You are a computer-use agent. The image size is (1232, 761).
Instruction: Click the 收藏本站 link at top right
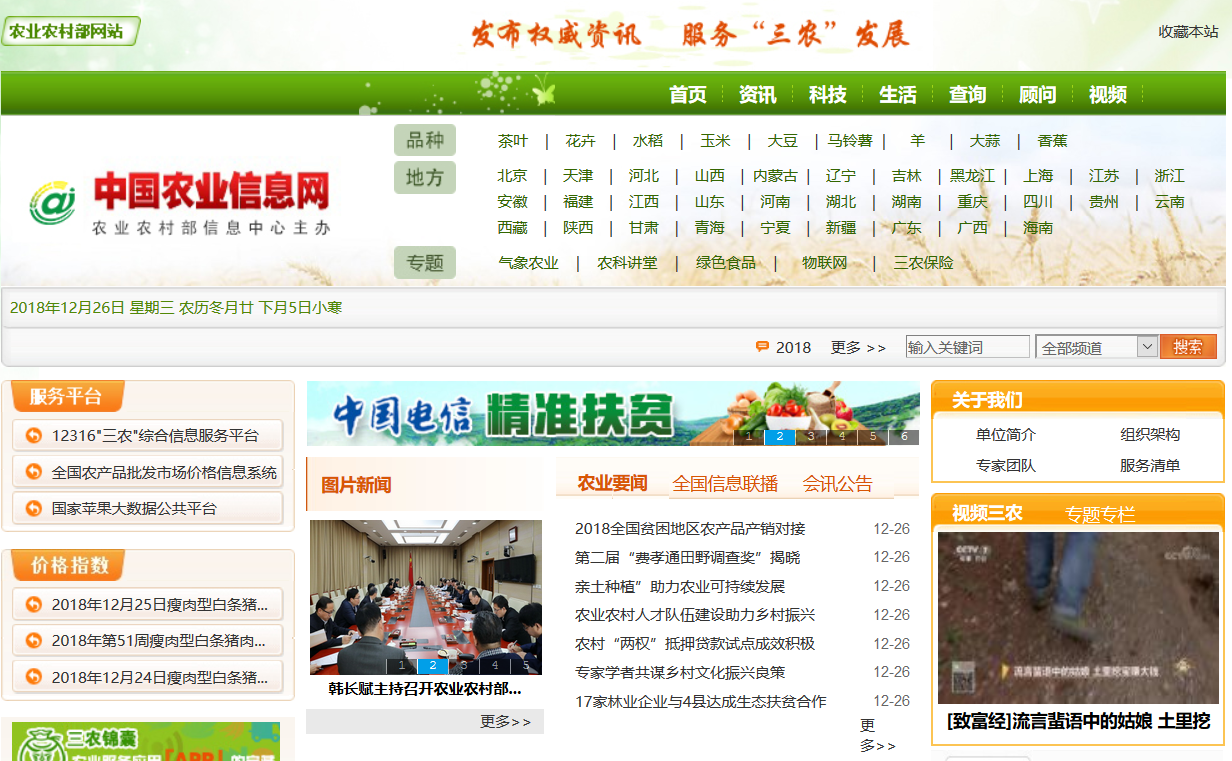1188,32
